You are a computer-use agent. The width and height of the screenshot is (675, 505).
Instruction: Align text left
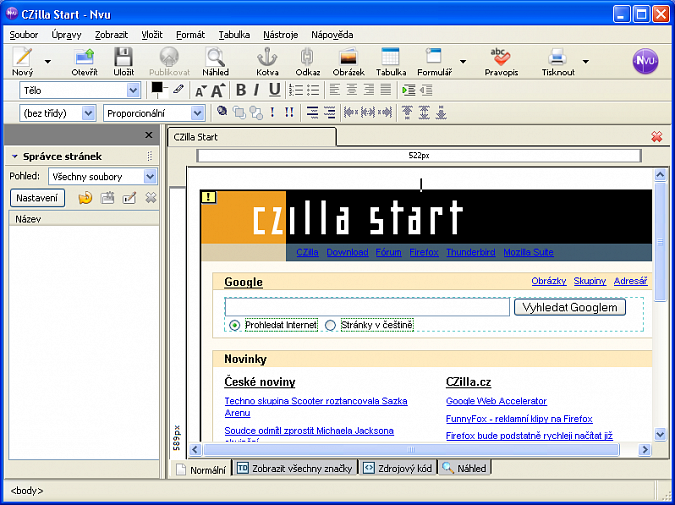[x=334, y=90]
